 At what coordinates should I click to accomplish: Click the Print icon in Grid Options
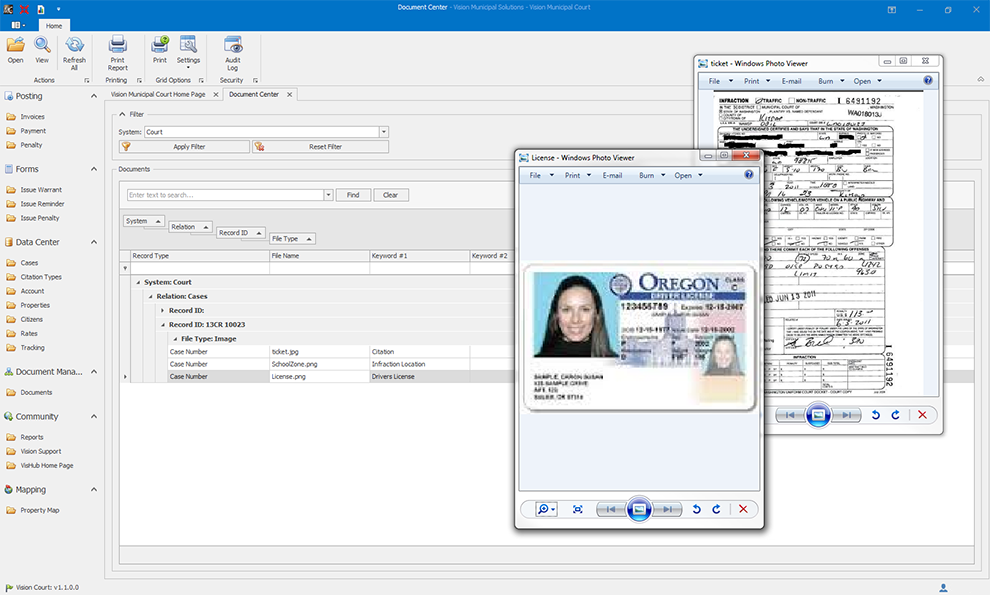click(160, 45)
